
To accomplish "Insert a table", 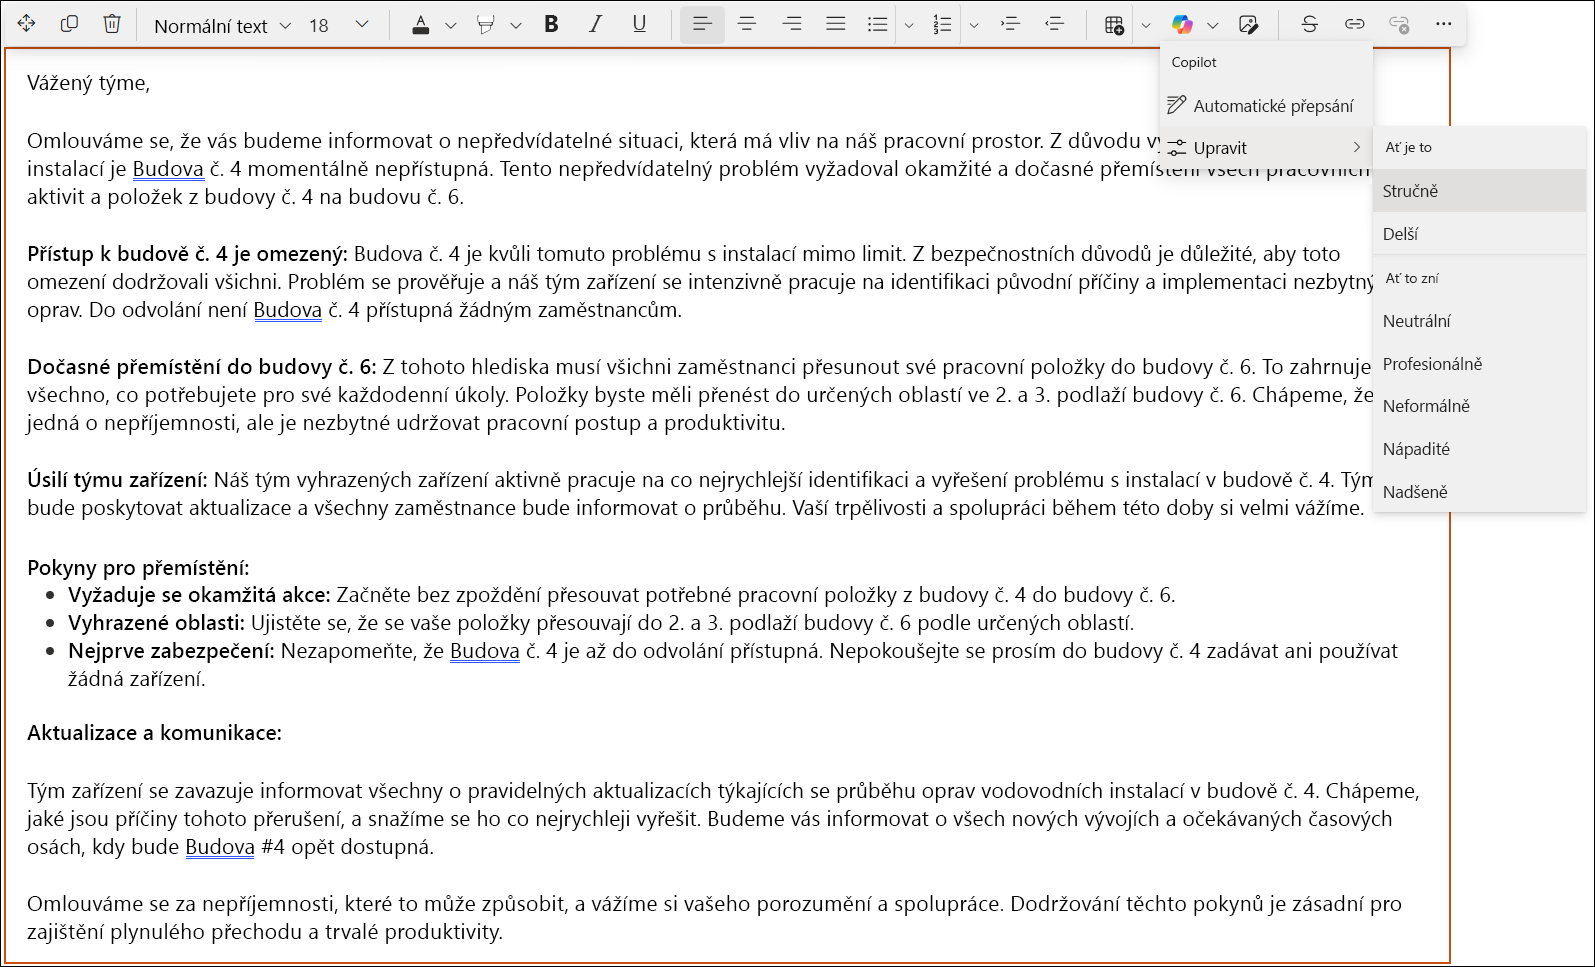I will point(1114,25).
